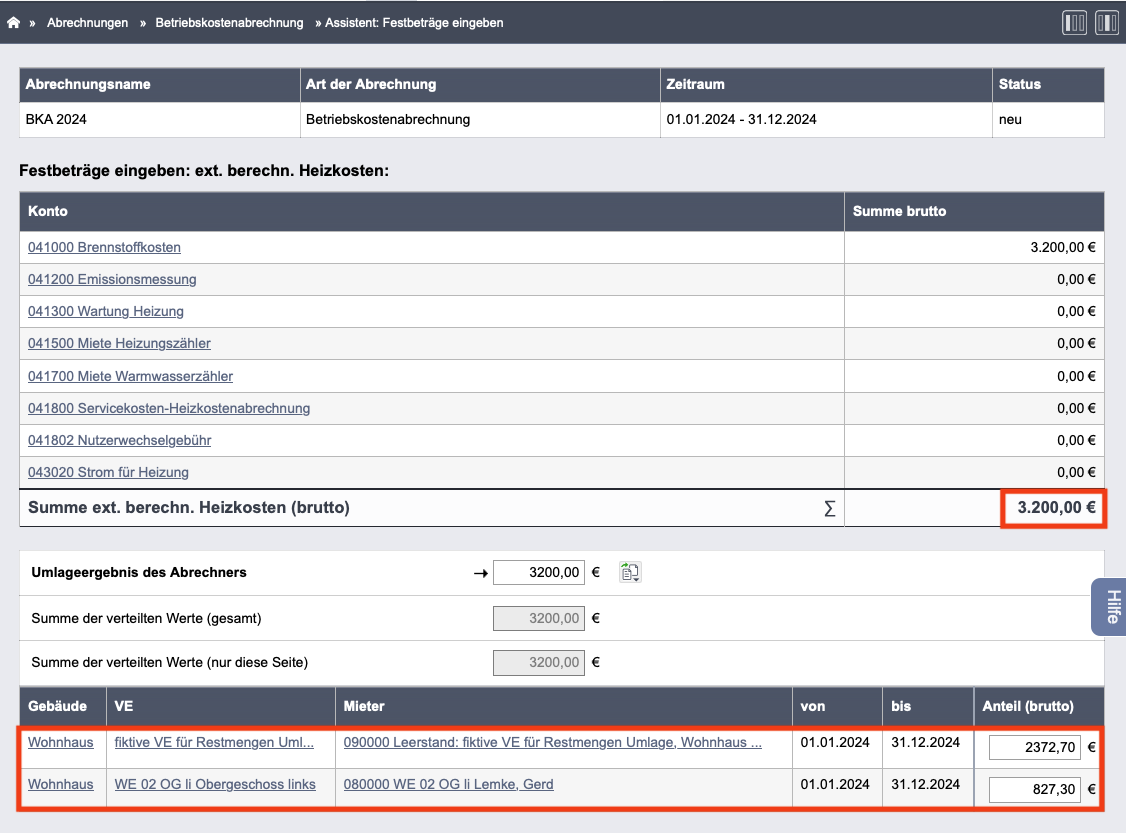Open account 041000 Brennstoffkosten

coord(104,247)
